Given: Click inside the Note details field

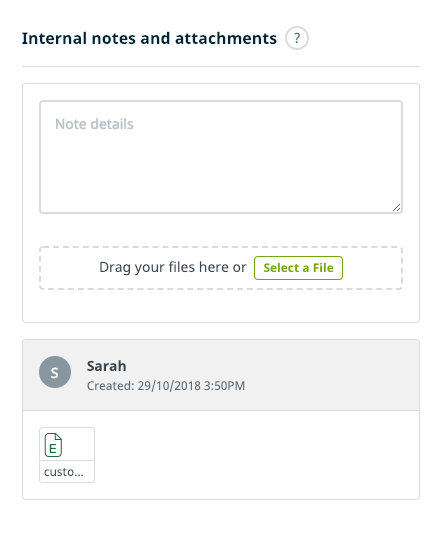Looking at the screenshot, I should pyautogui.click(x=221, y=157).
